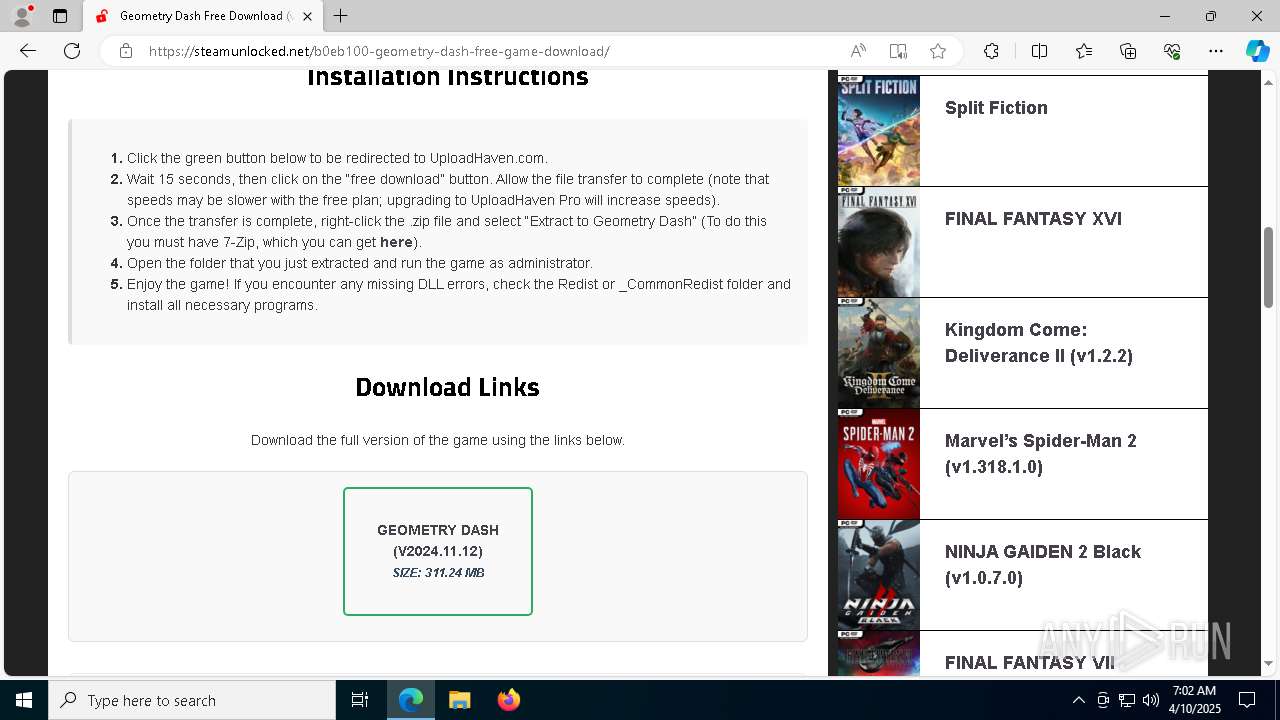Open Split screen view

(x=1039, y=51)
